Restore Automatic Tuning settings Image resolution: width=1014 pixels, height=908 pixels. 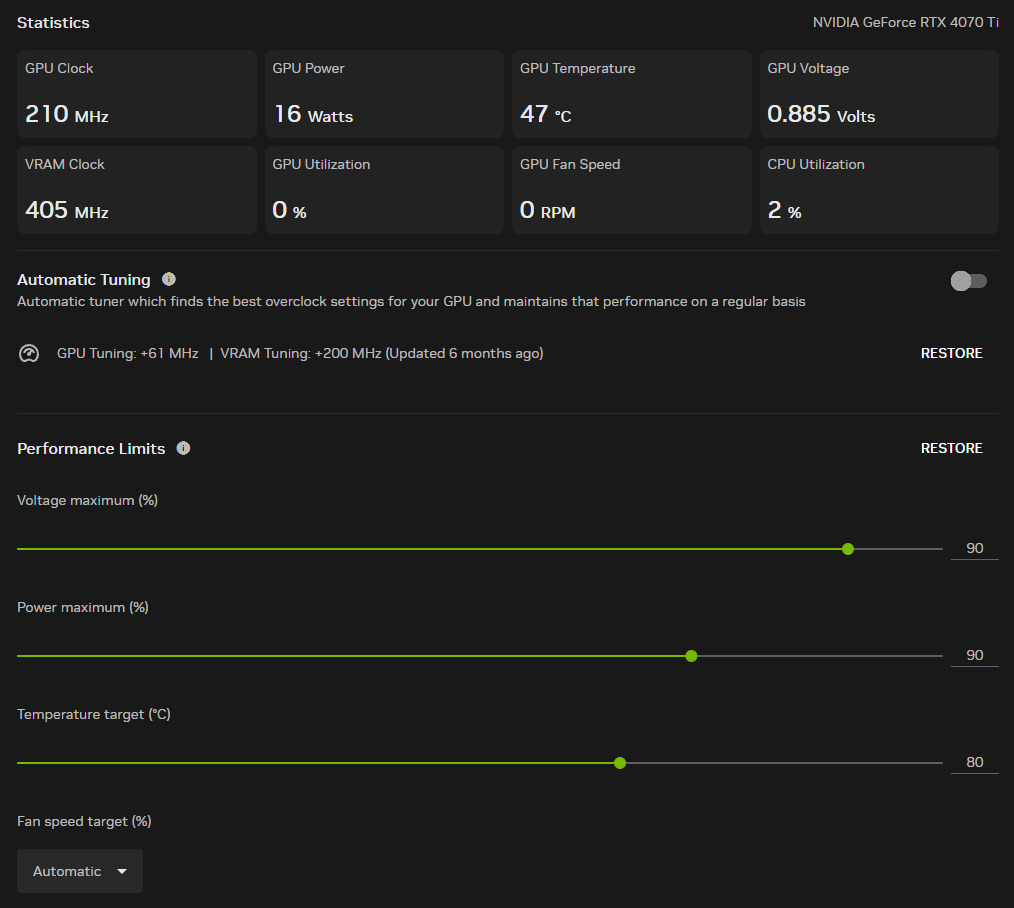click(x=951, y=353)
